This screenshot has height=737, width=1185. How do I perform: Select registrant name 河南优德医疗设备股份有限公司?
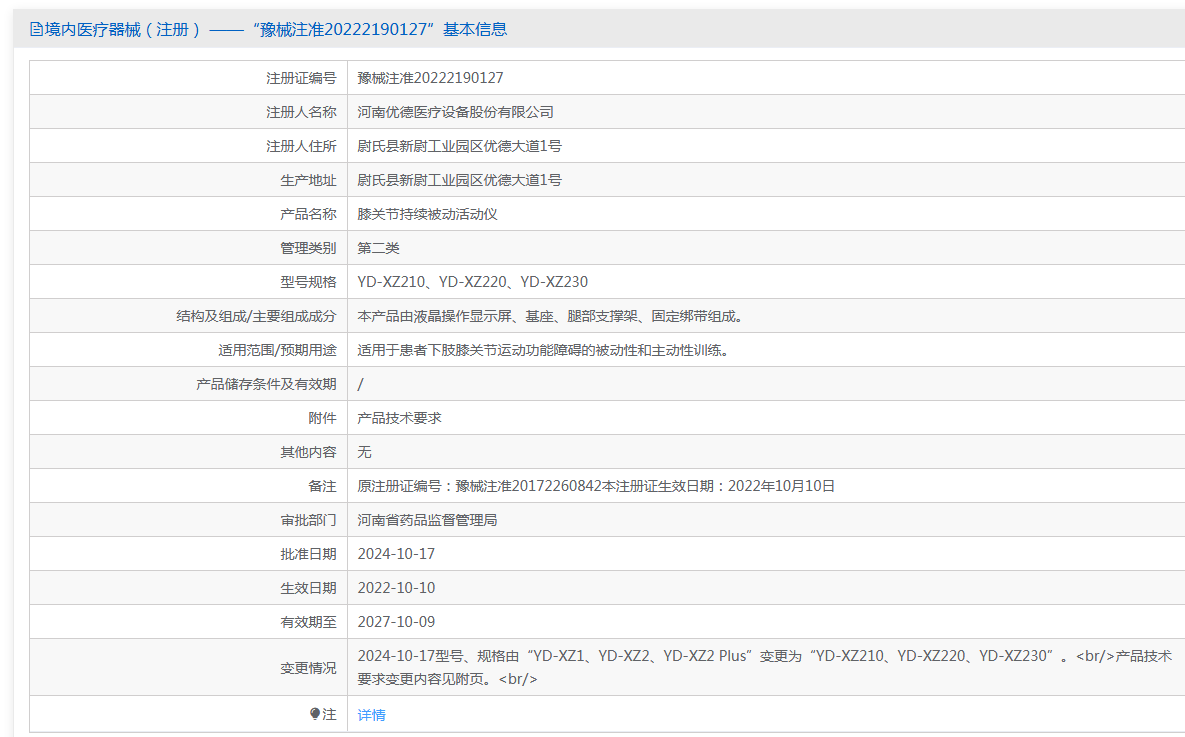click(455, 112)
